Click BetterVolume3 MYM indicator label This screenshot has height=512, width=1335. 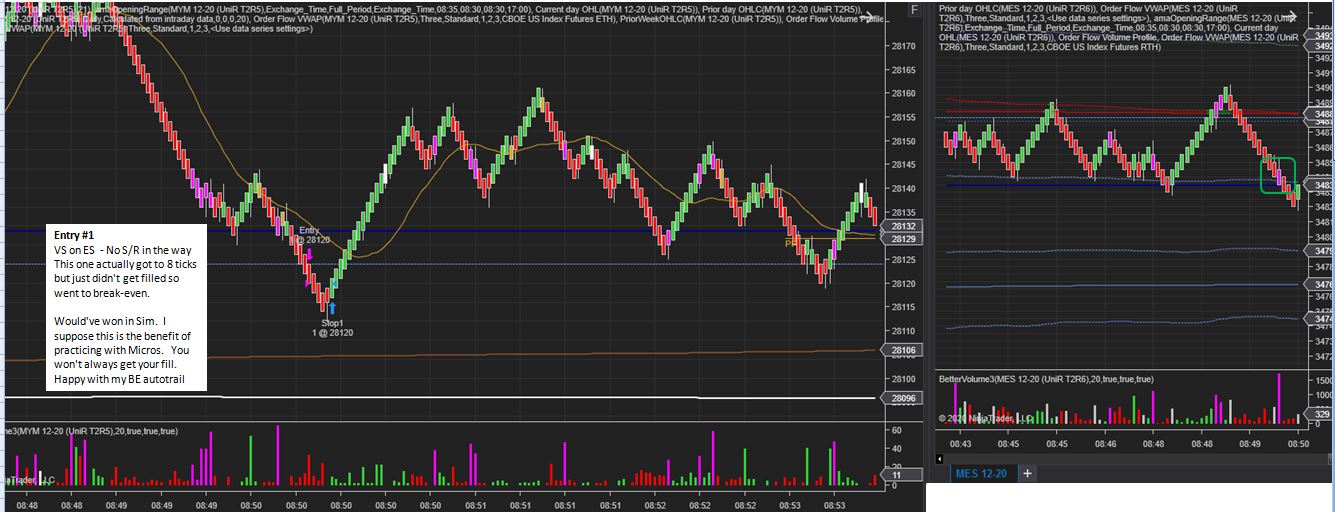tap(90, 431)
